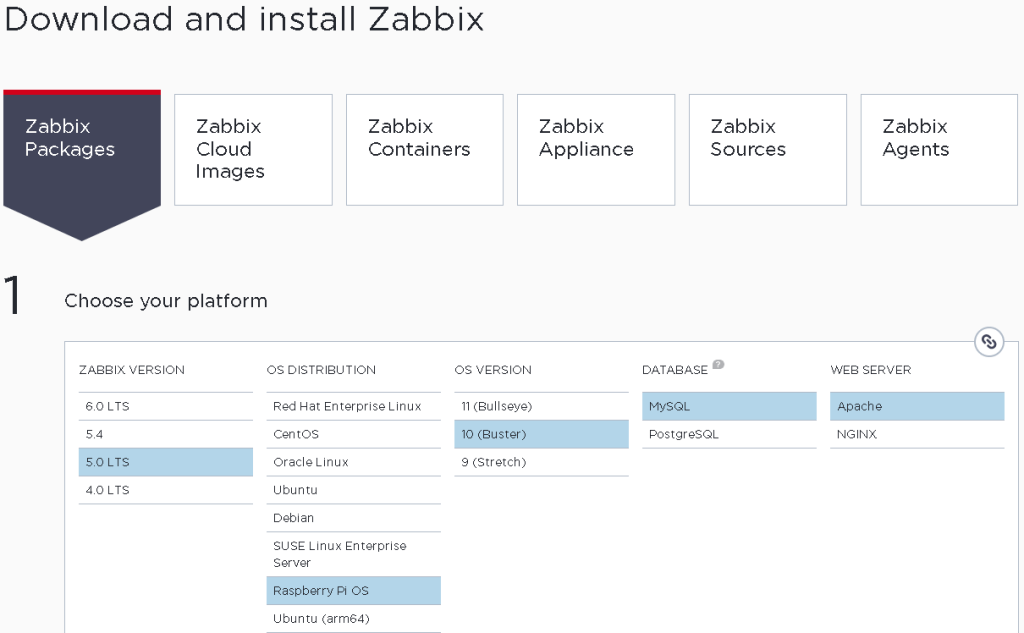This screenshot has width=1024, height=633.
Task: Select OS version 9 (Stretch)
Action: coord(541,463)
